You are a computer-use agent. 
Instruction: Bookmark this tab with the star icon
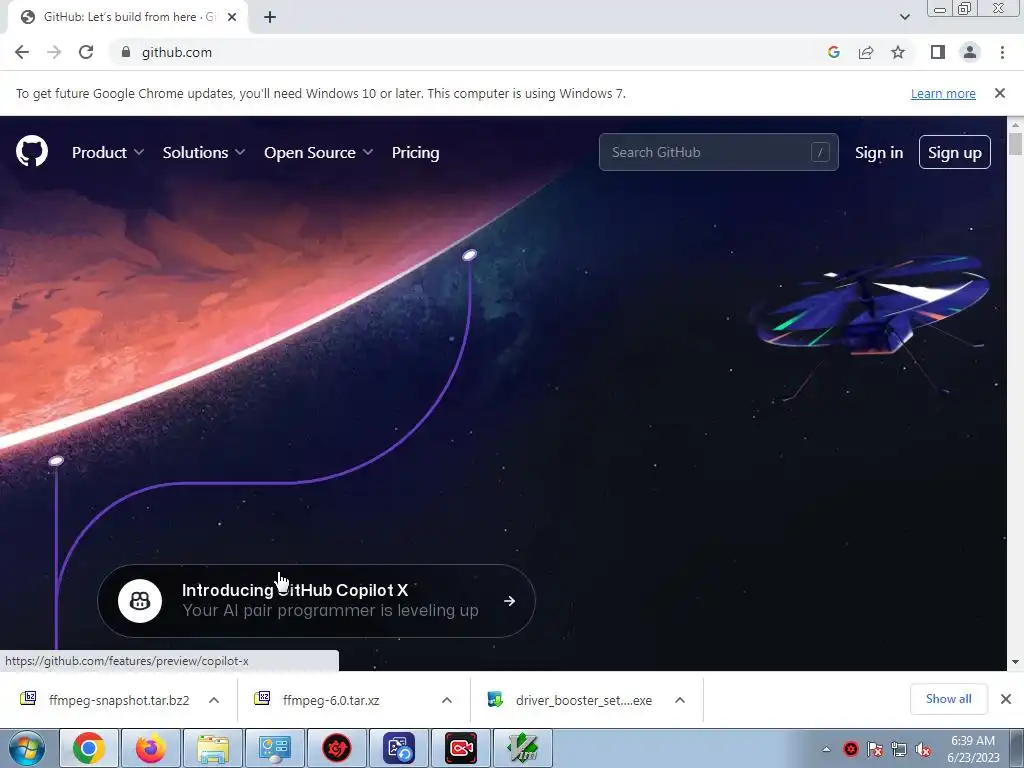pyautogui.click(x=898, y=52)
